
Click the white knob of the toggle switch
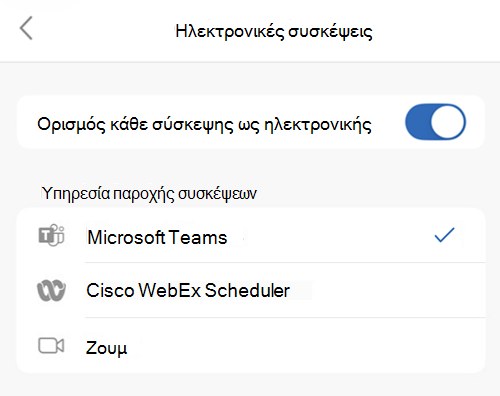(x=447, y=122)
